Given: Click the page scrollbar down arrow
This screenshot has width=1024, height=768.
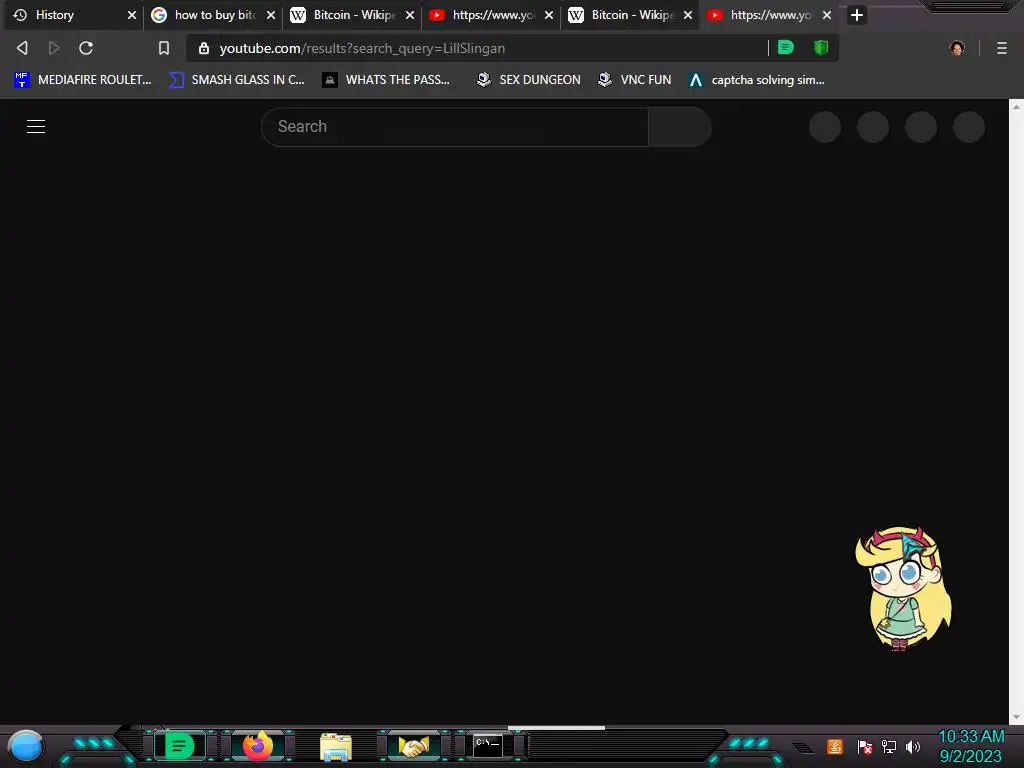Looking at the screenshot, I should coord(1016,717).
